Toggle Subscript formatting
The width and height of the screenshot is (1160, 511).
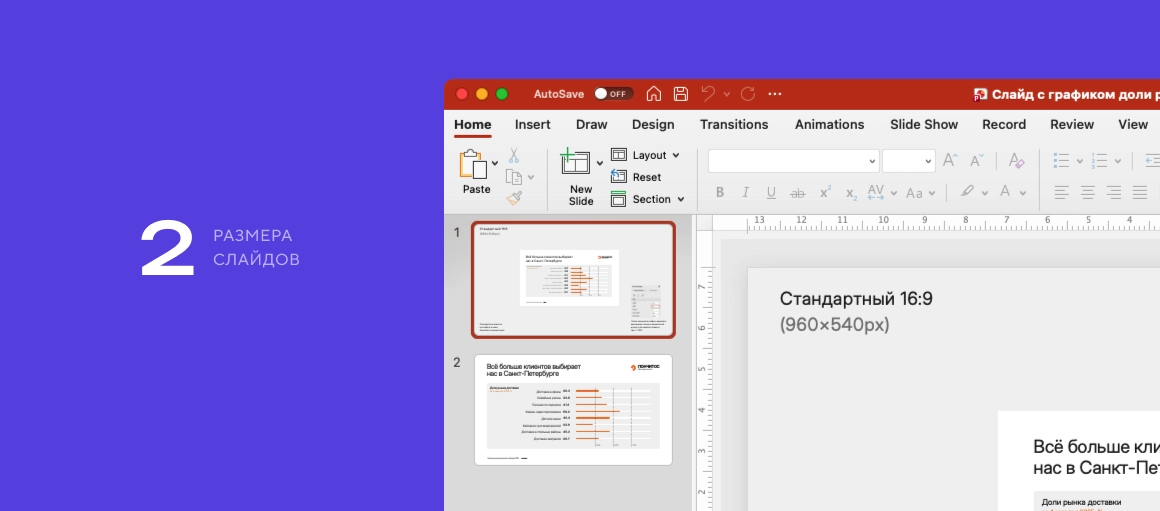tap(851, 193)
